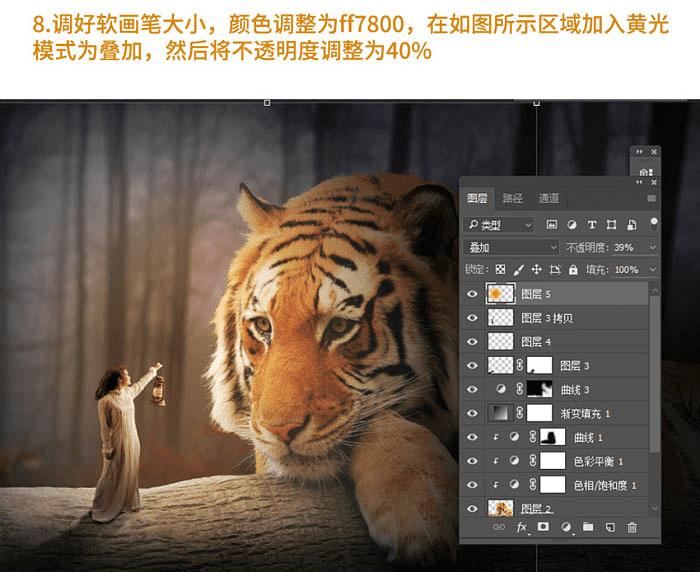700x572 pixels.
Task: Click the create new group folder button
Action: (588, 527)
